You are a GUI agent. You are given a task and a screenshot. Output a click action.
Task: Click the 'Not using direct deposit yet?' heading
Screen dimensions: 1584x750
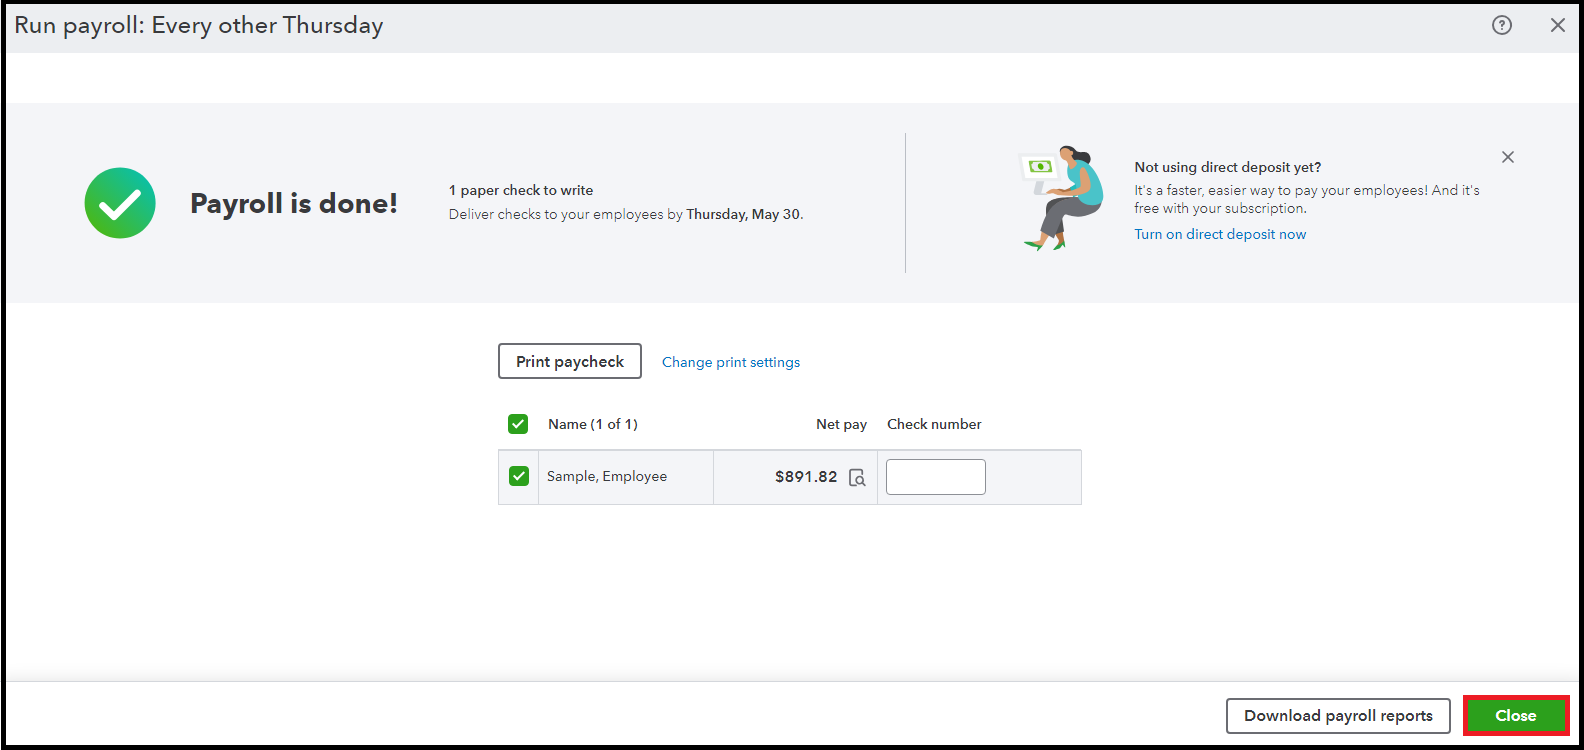[x=1228, y=167]
